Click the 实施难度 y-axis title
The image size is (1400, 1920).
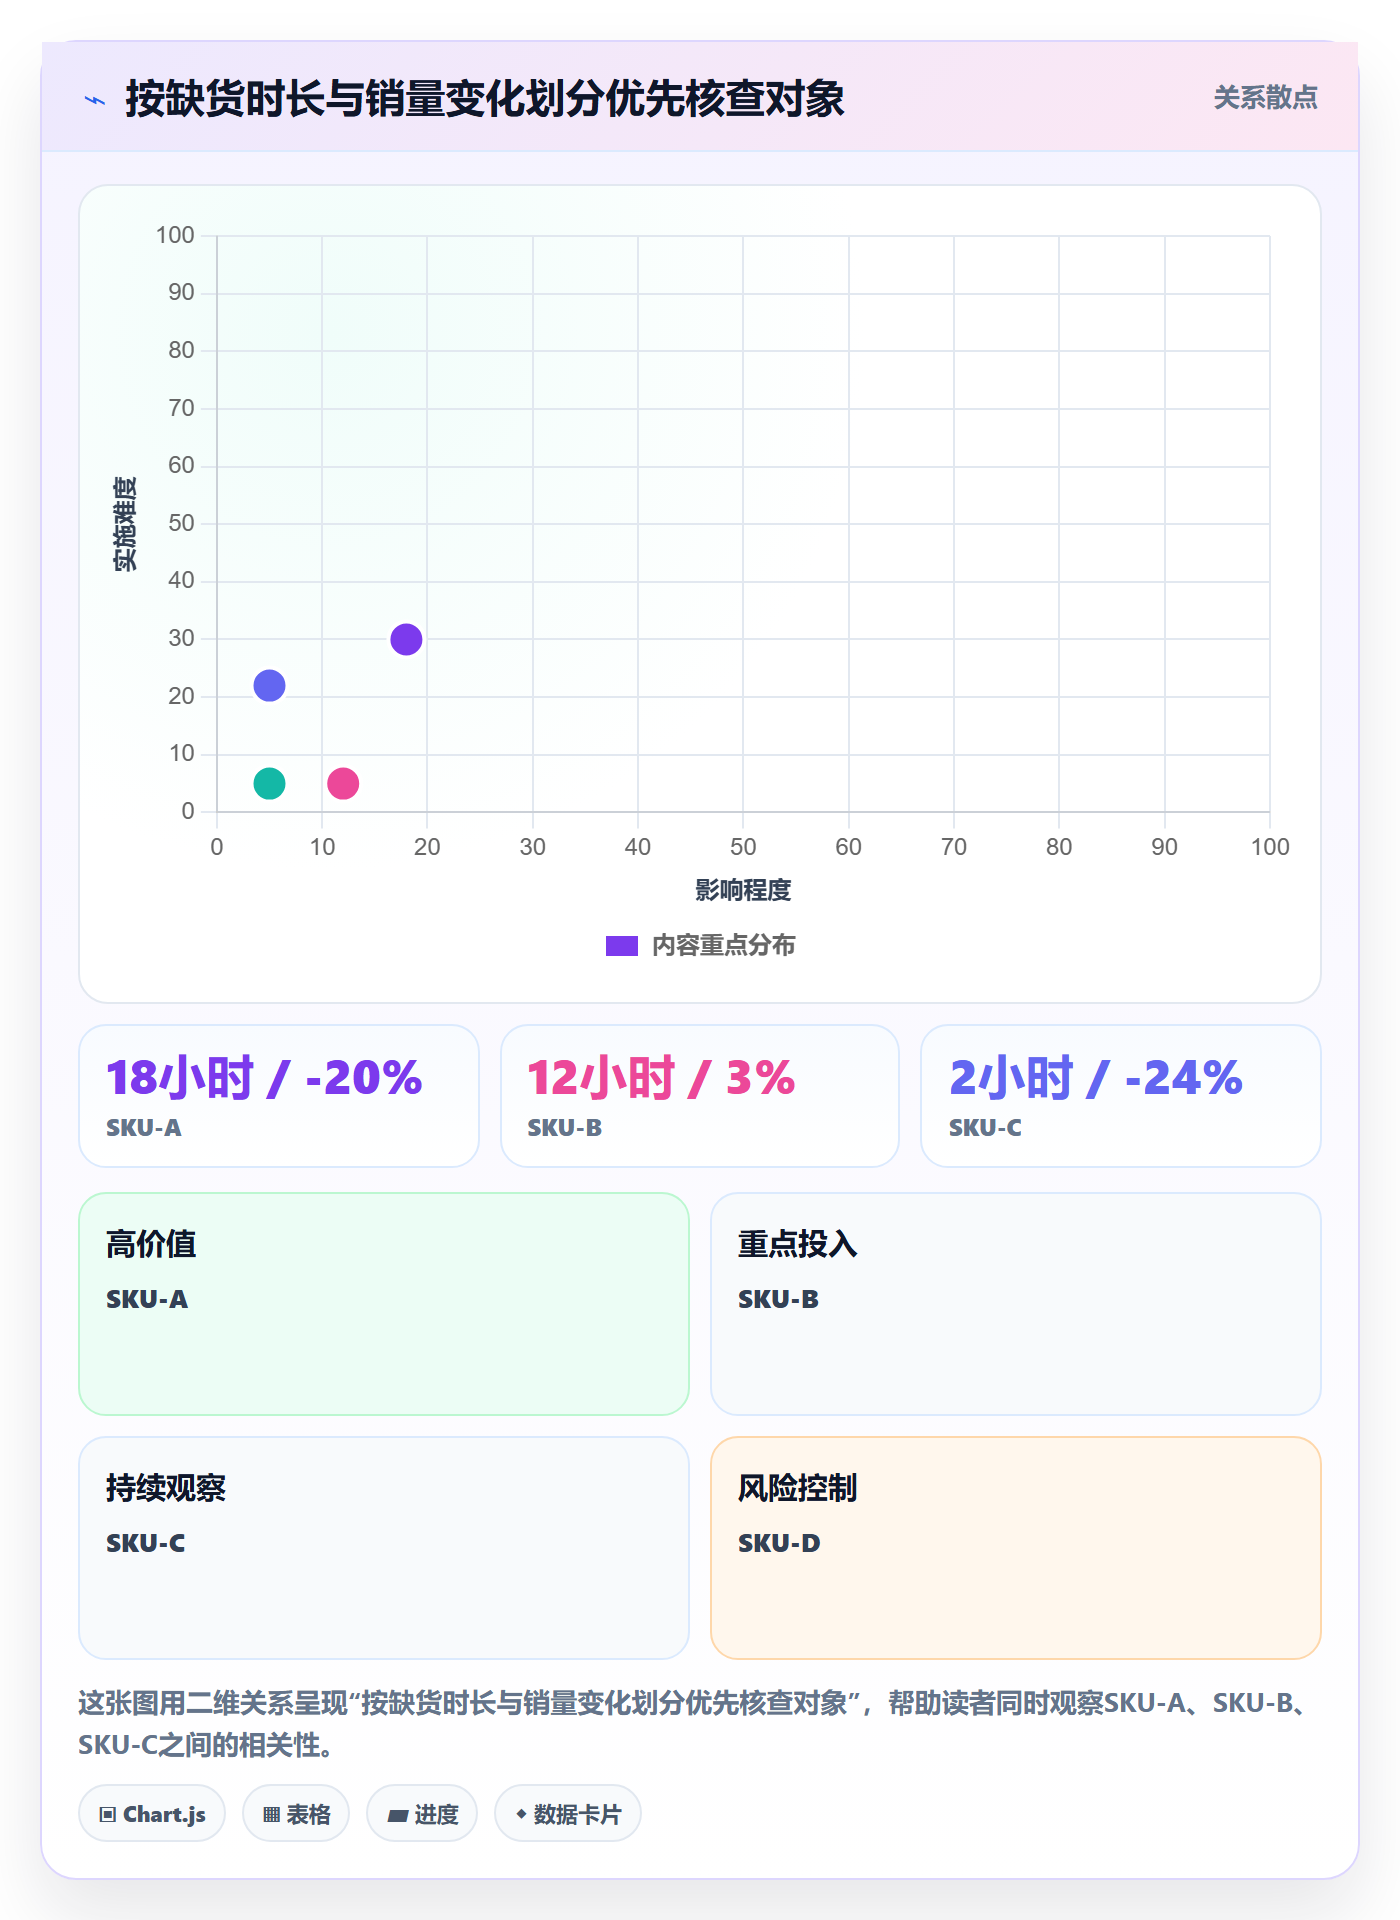[x=125, y=524]
